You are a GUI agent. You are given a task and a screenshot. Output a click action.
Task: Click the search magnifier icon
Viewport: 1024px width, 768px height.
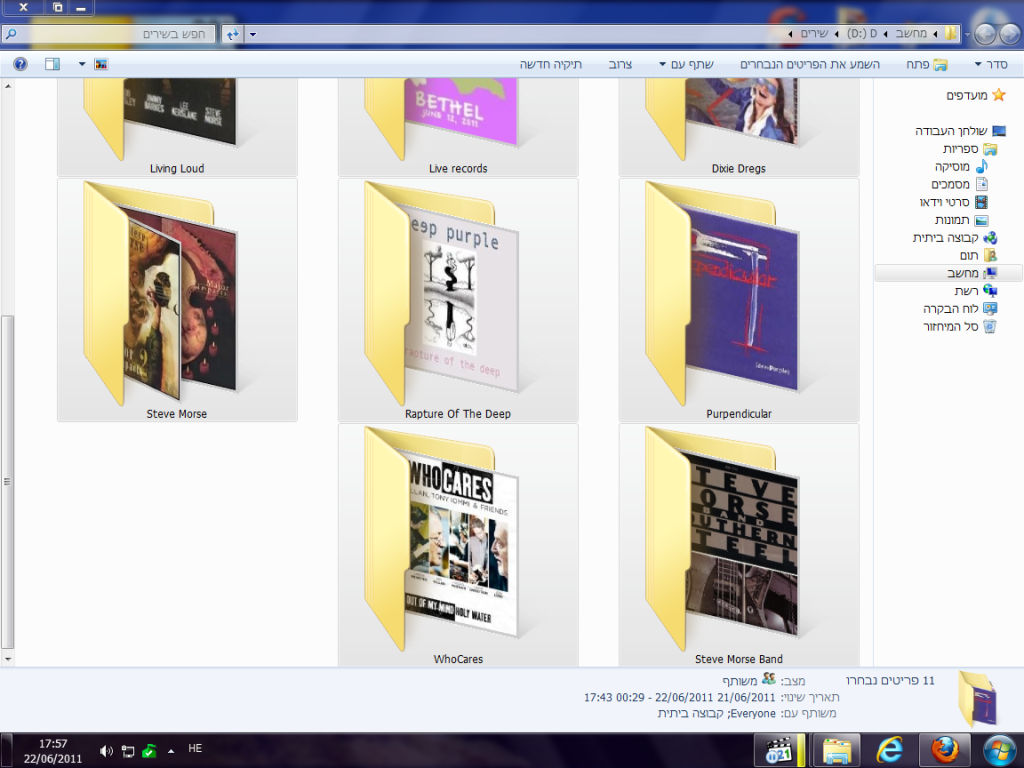pos(10,34)
